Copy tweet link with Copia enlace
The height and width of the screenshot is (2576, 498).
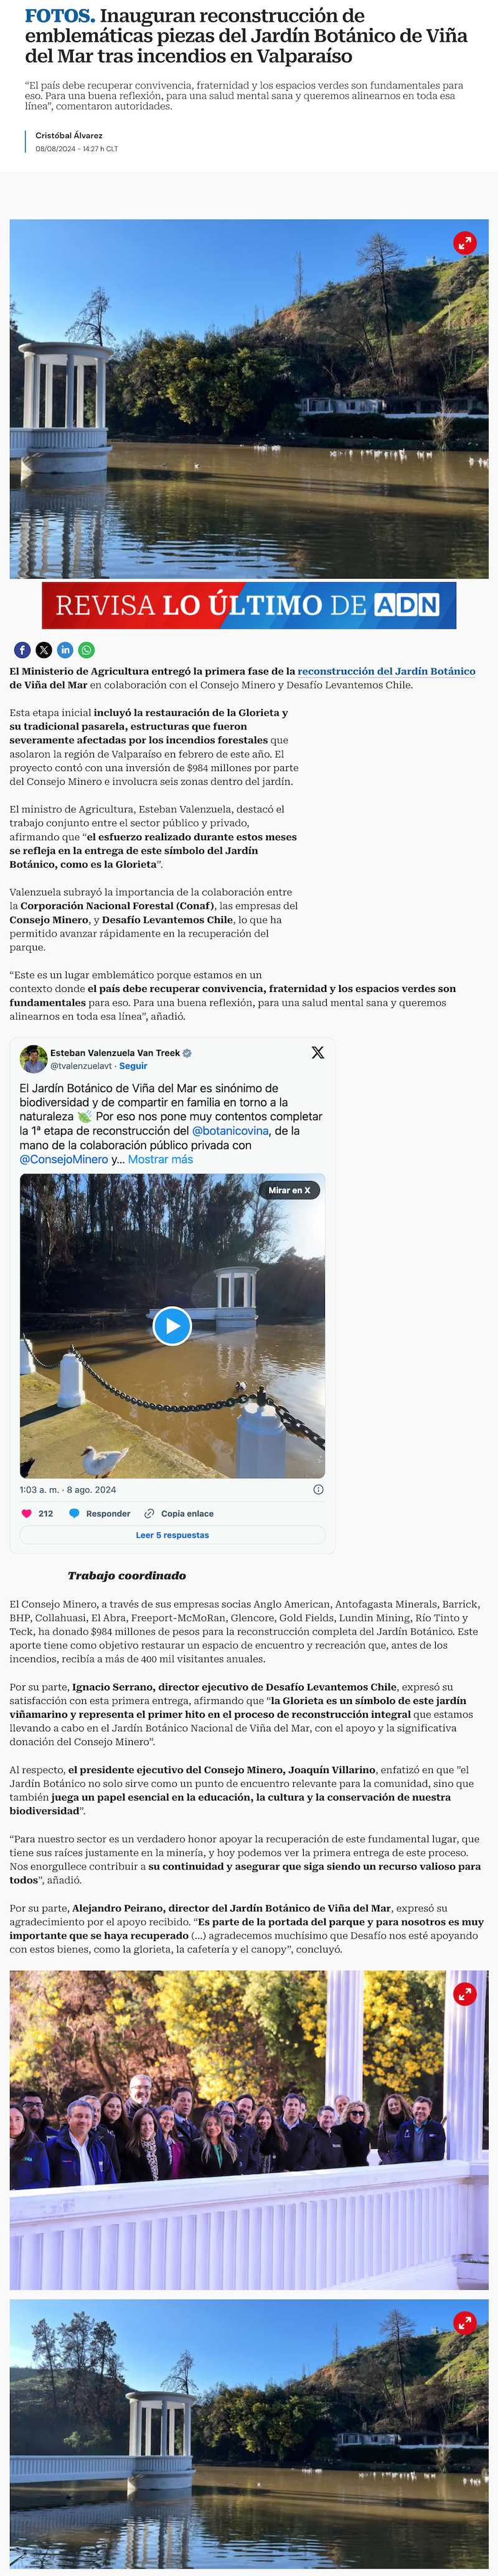(179, 1513)
